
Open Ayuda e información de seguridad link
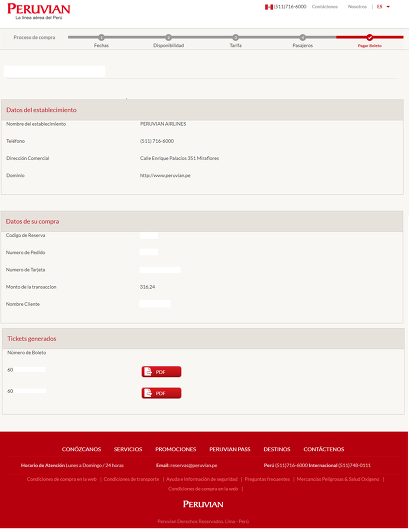[x=202, y=479]
